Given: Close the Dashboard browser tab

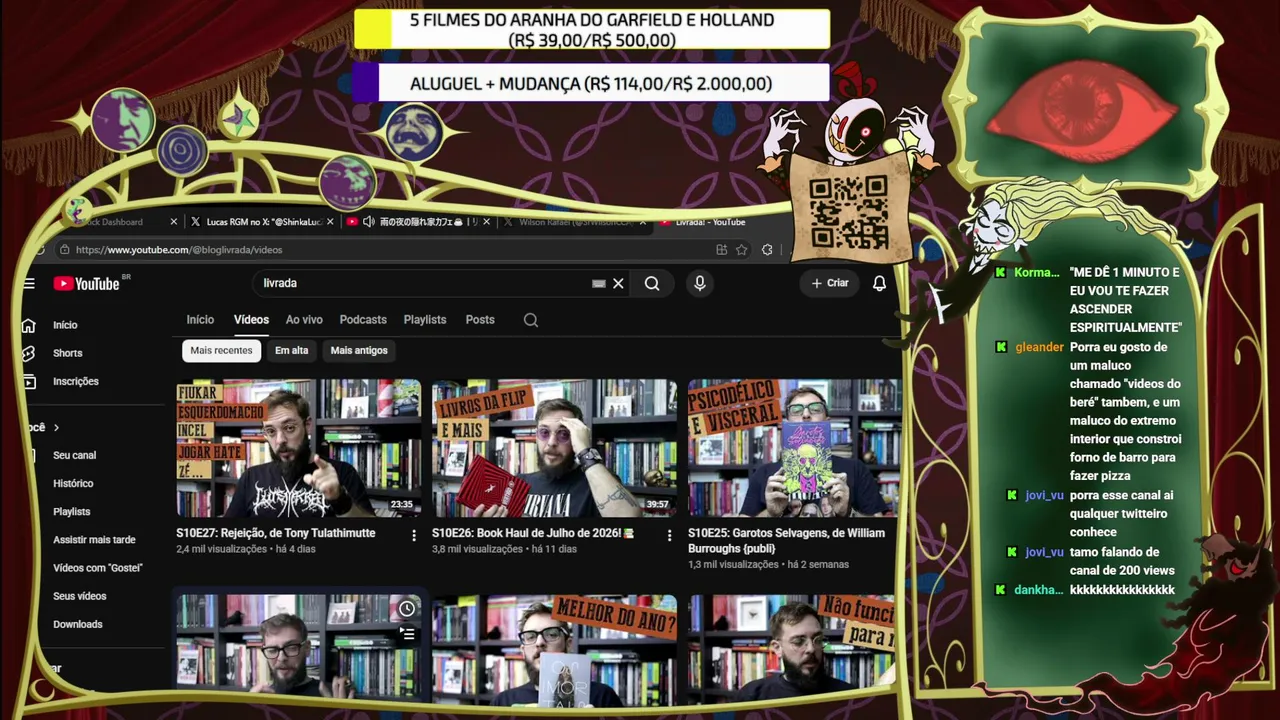Looking at the screenshot, I should click(174, 222).
